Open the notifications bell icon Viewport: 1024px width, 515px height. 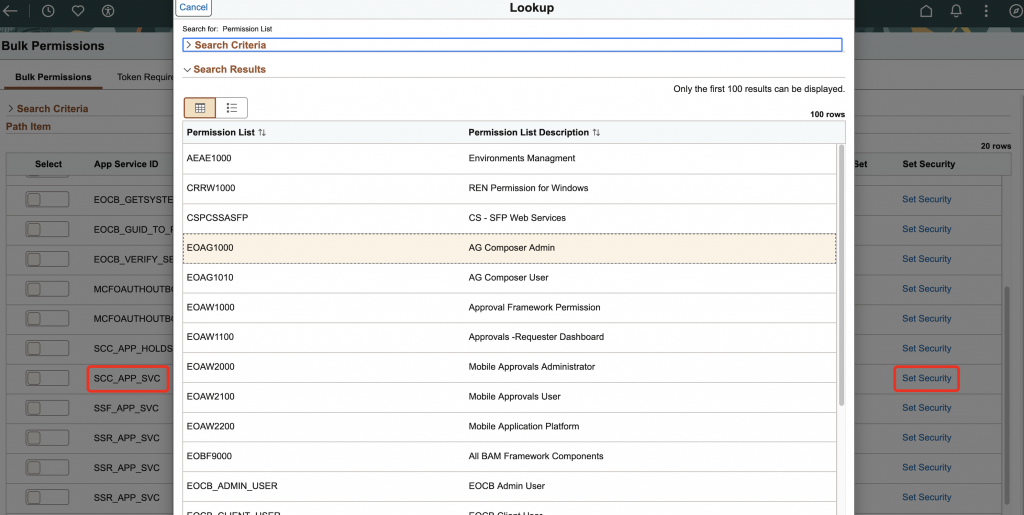956,11
